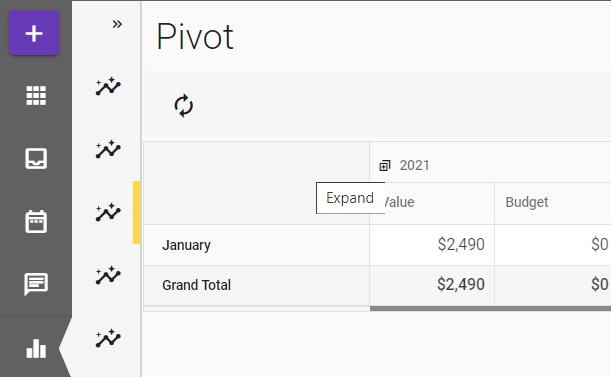Open the chat messages icon
611x377 pixels.
36,284
